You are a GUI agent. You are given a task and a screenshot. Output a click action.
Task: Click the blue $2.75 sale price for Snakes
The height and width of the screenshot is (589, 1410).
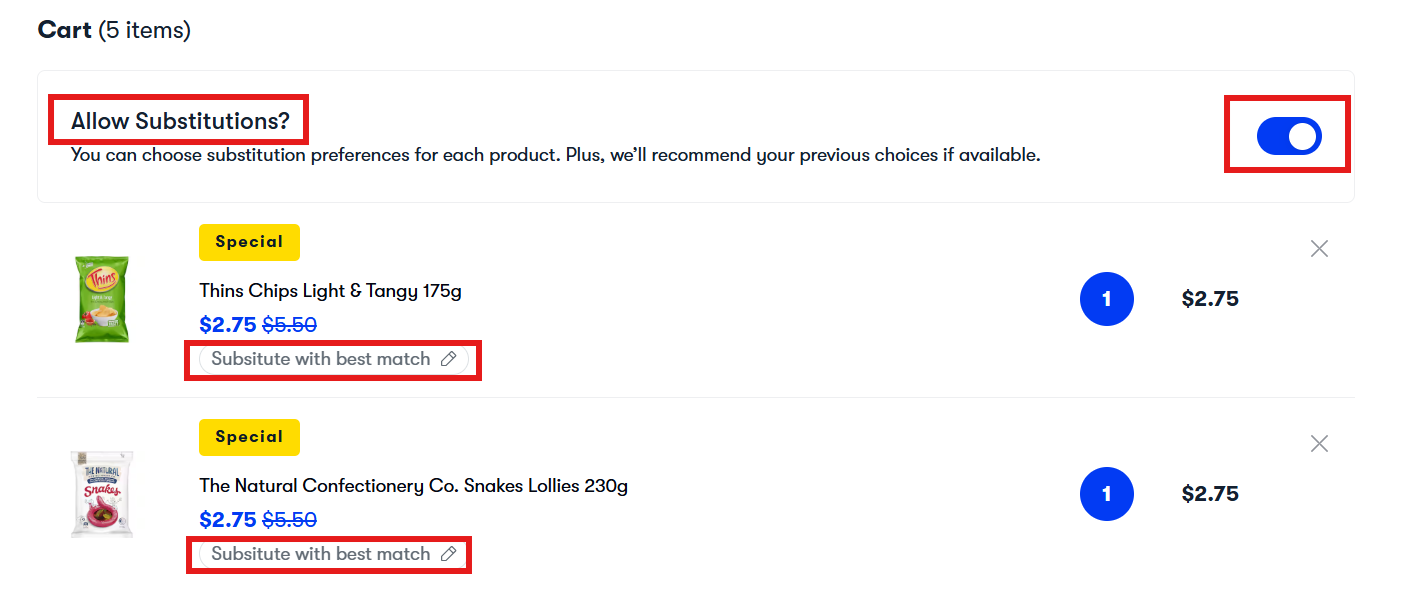pyautogui.click(x=228, y=520)
